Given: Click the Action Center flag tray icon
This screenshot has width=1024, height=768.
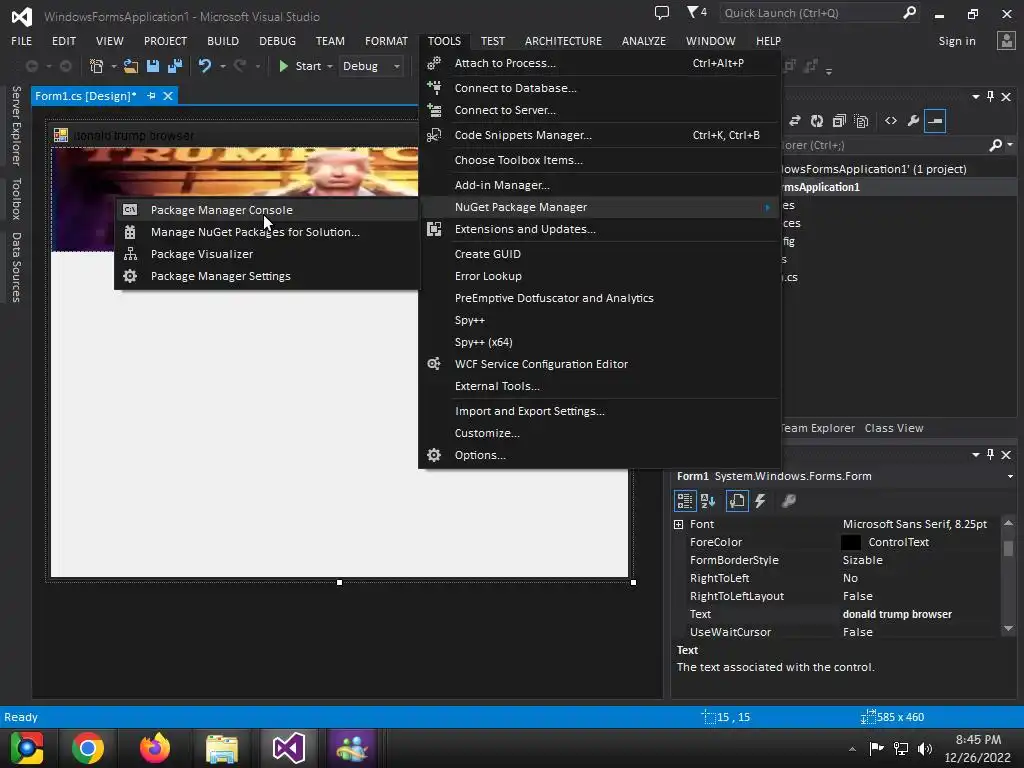Looking at the screenshot, I should [x=876, y=749].
